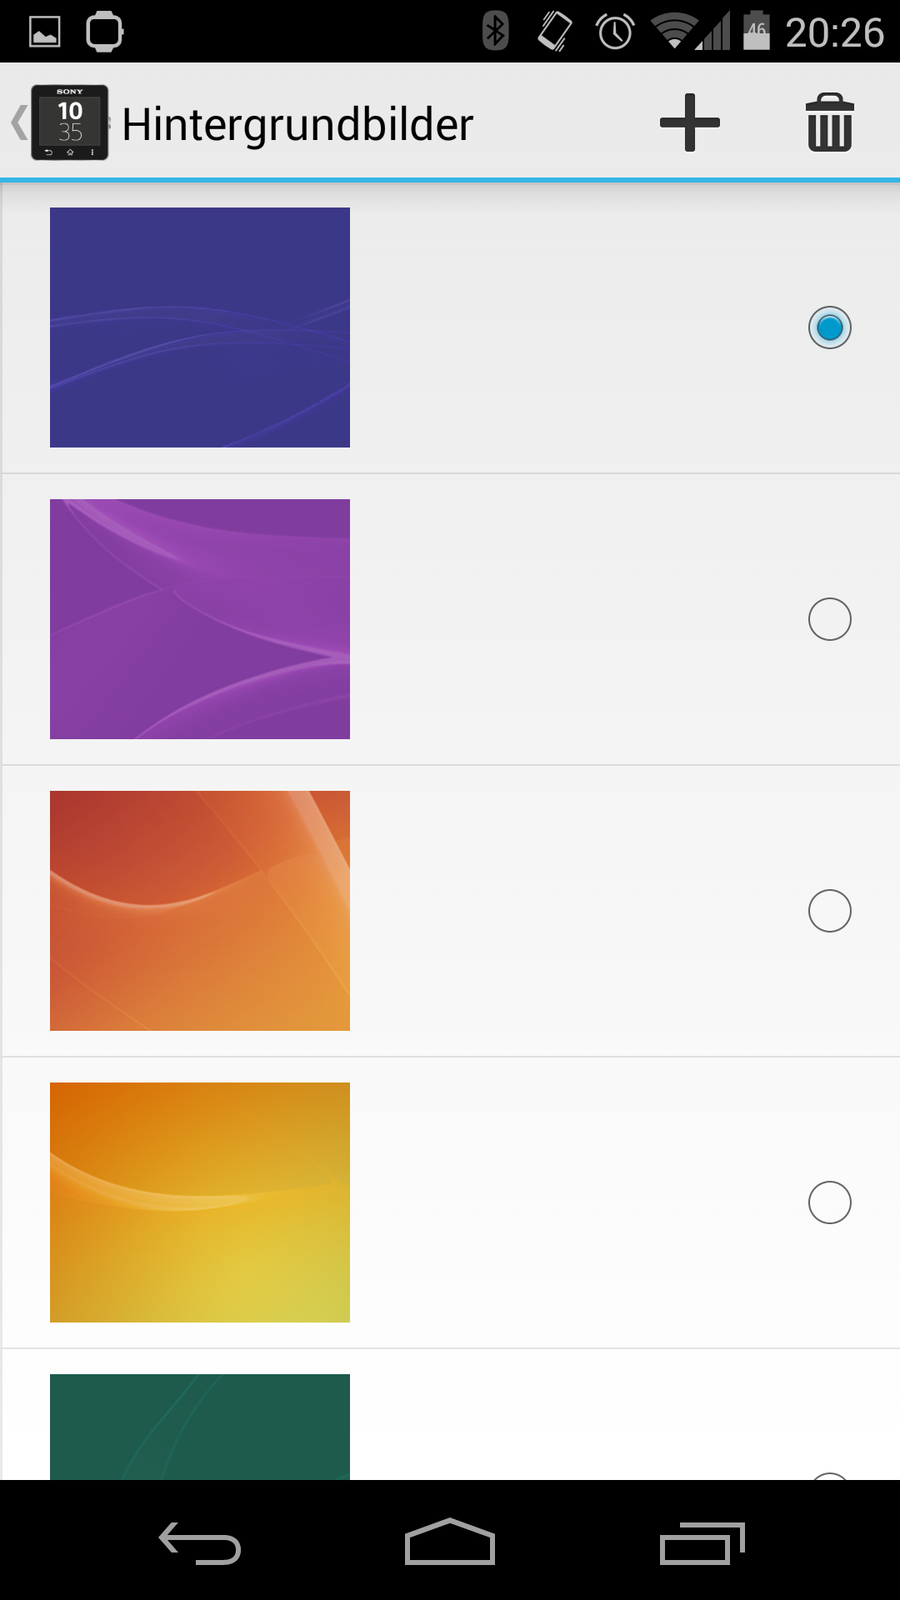This screenshot has height=1600, width=900.
Task: Choose the purple wallpaper thumbnail
Action: click(200, 619)
